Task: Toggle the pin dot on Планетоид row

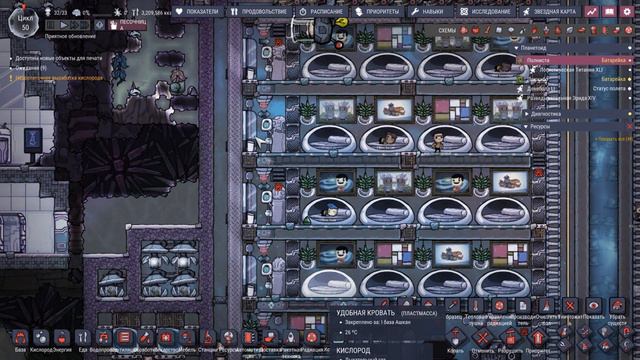Action: point(630,48)
